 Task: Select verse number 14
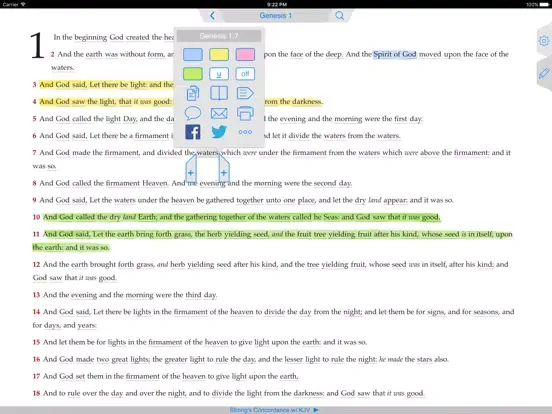pyautogui.click(x=36, y=312)
